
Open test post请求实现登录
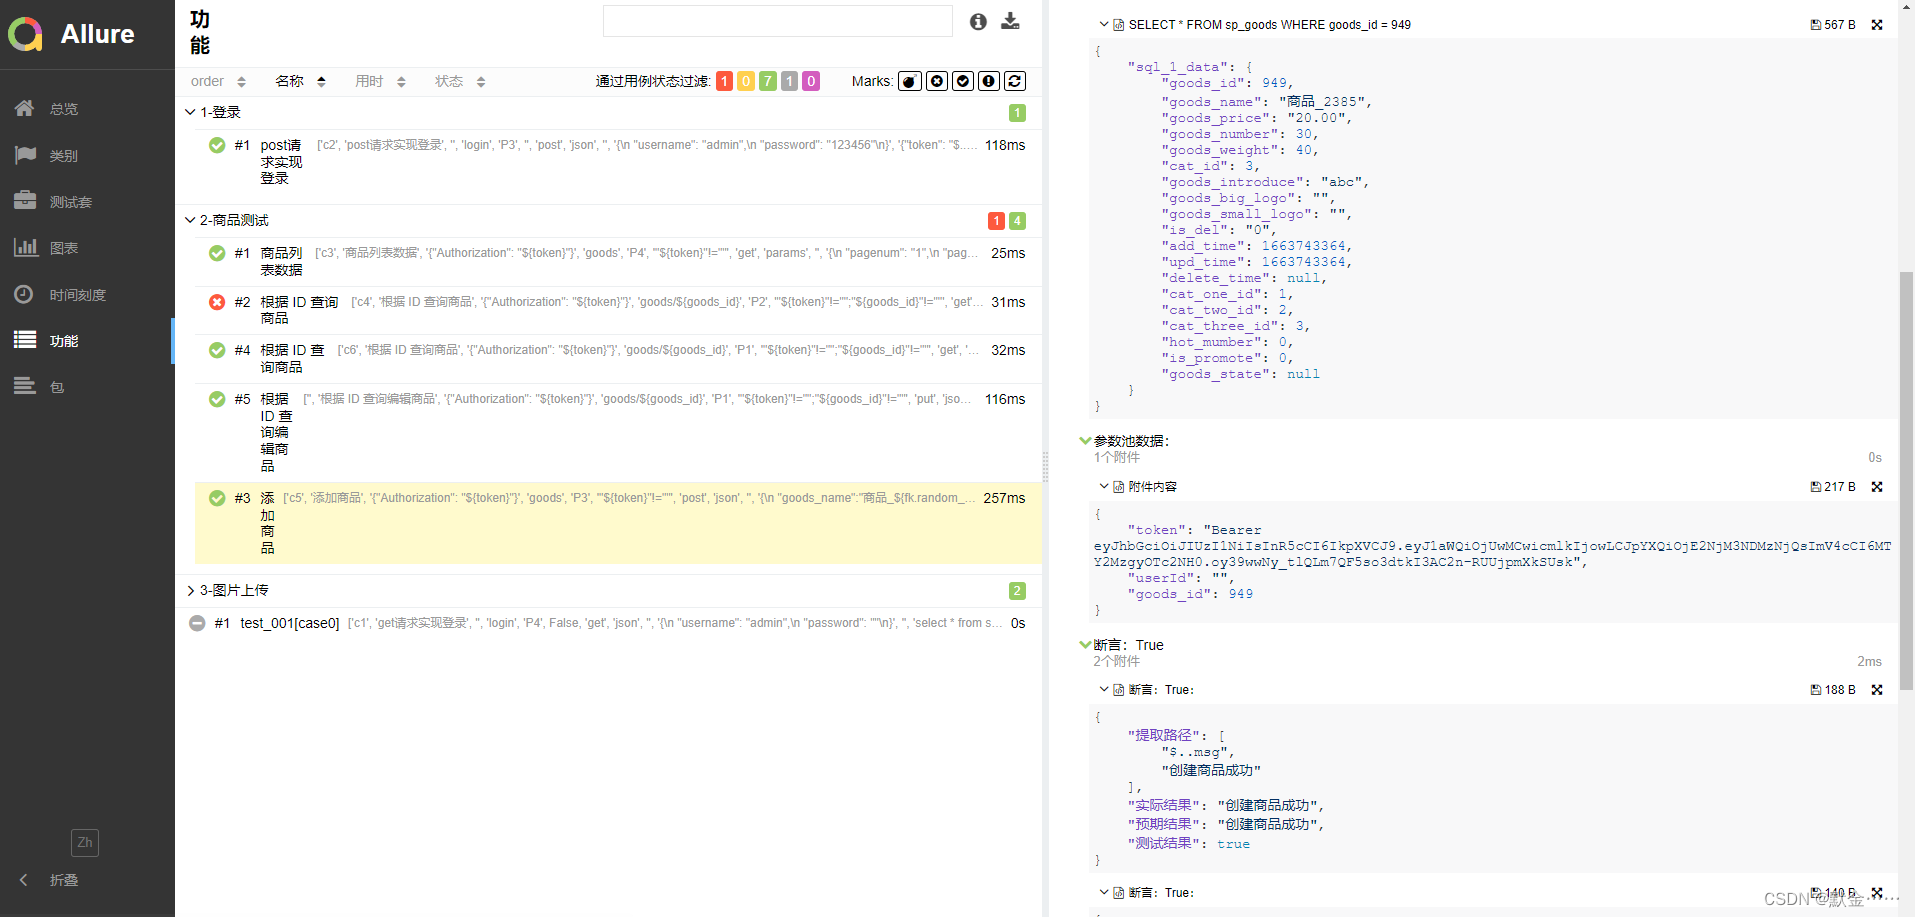click(618, 161)
